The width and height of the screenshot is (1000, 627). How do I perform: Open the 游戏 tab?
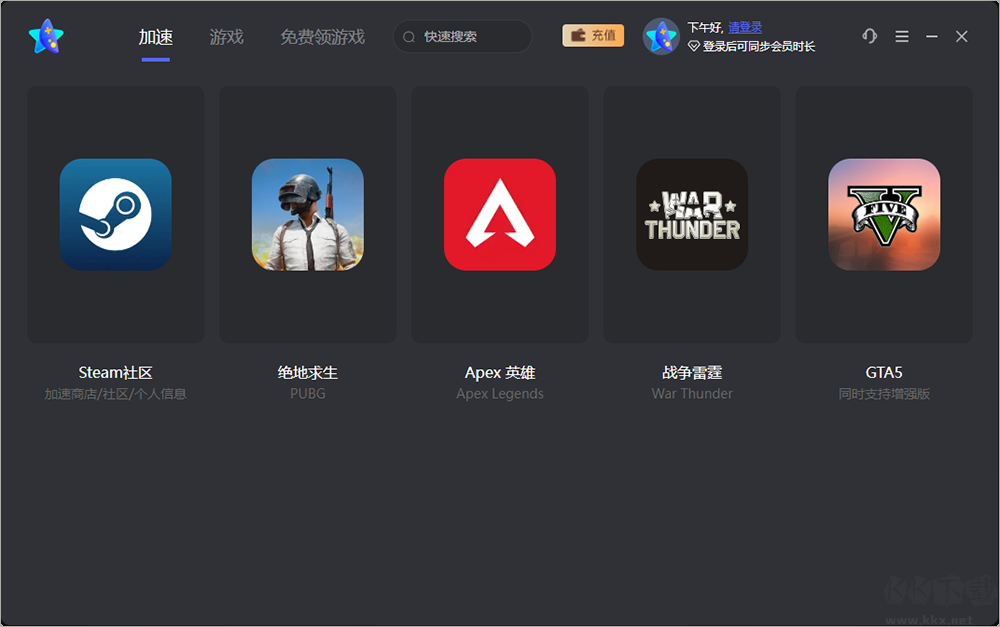(226, 37)
